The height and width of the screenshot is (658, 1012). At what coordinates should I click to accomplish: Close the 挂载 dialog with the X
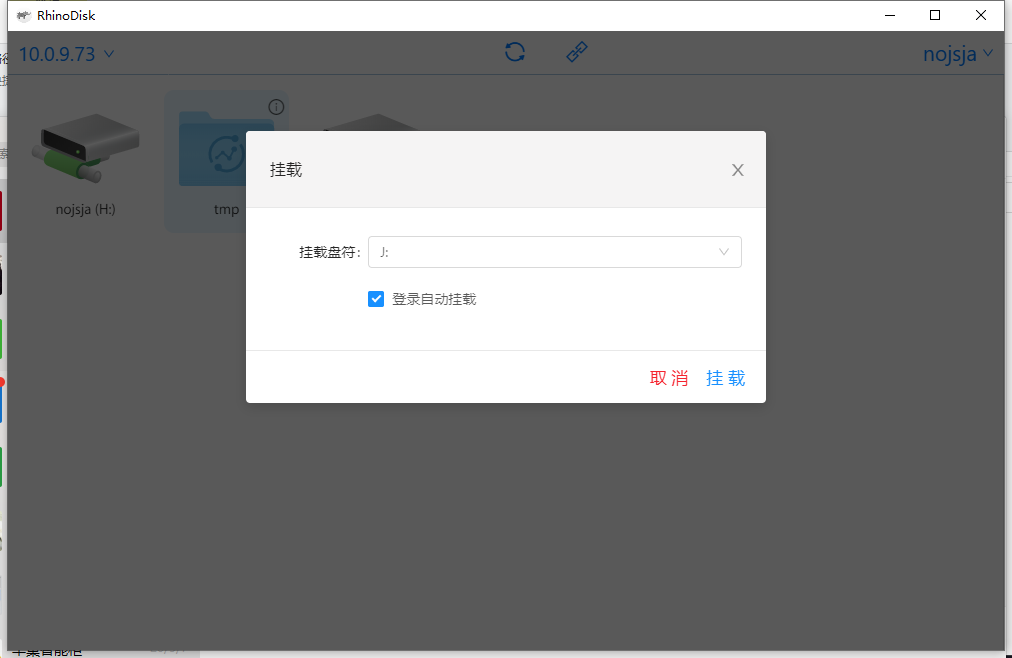pos(738,170)
